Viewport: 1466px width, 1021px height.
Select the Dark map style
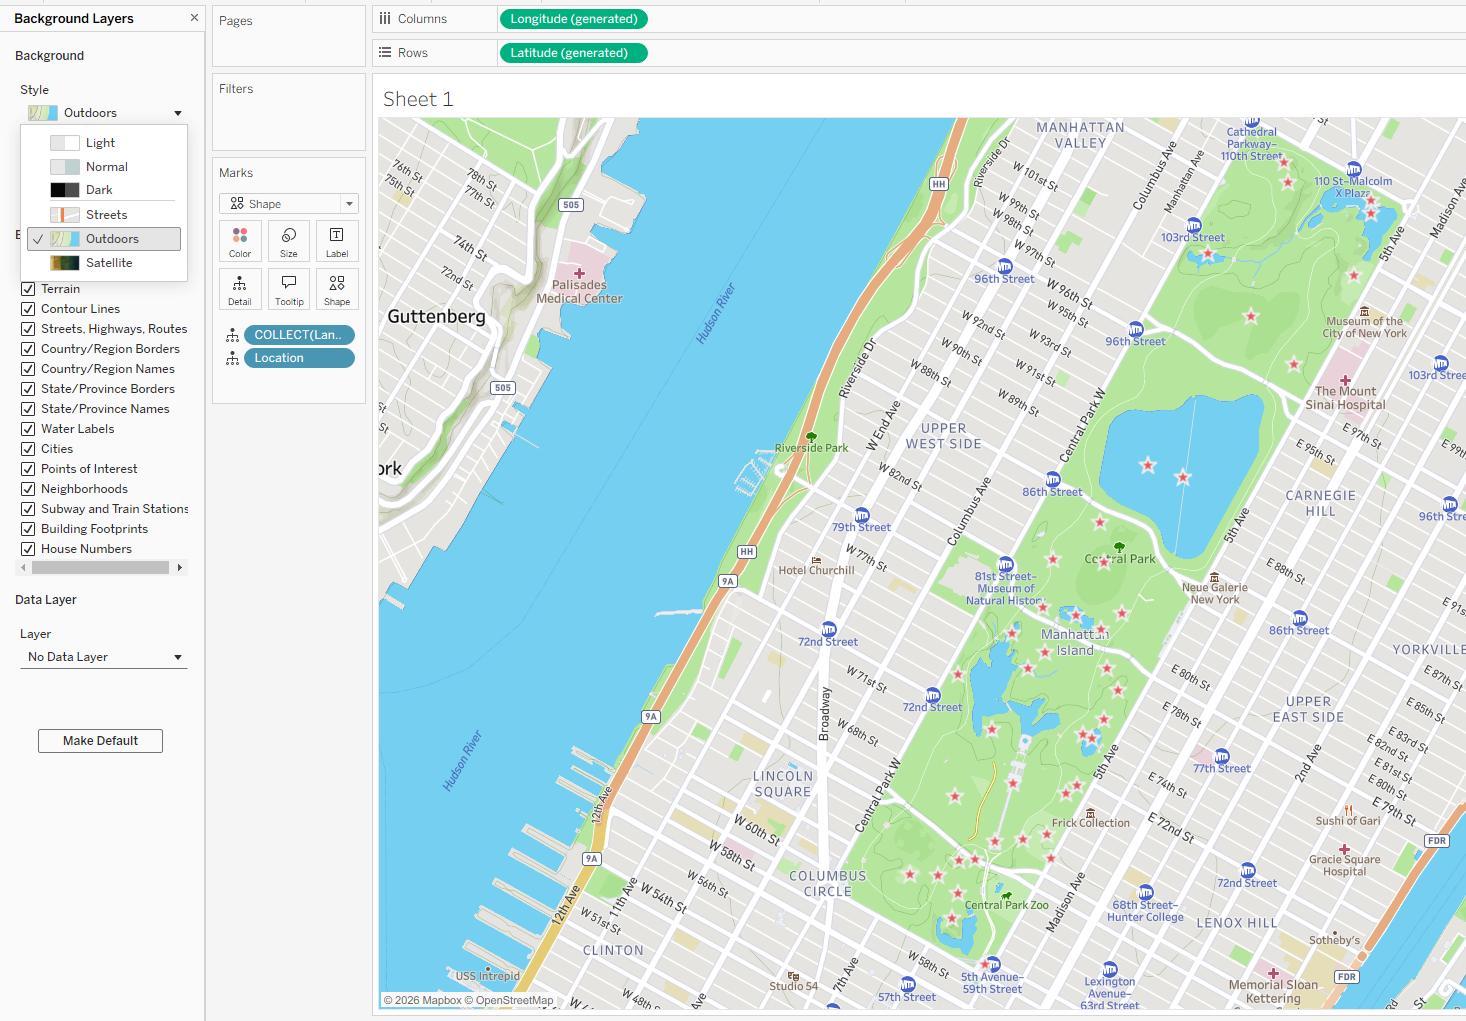[104, 190]
